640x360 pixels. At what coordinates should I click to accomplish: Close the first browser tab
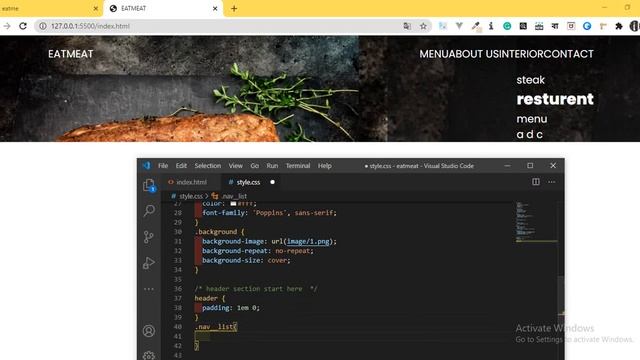pyautogui.click(x=96, y=9)
